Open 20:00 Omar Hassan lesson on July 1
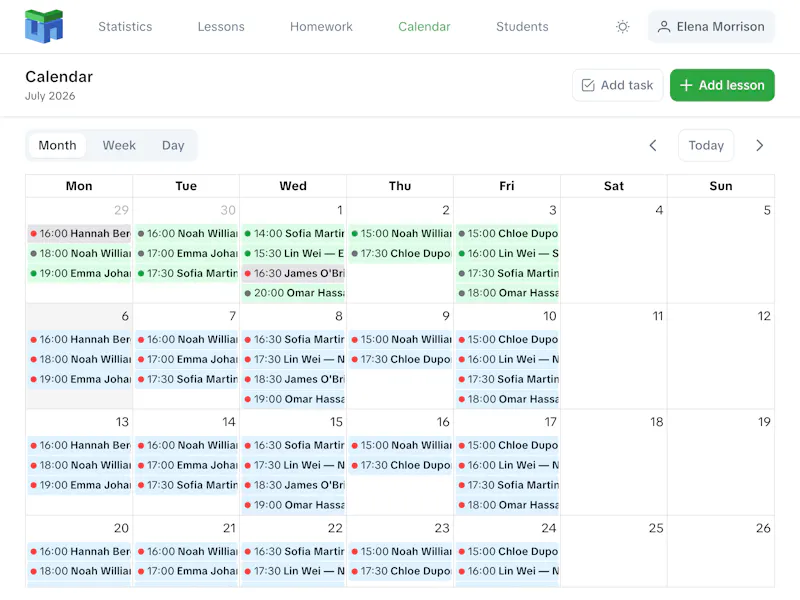This screenshot has height=600, width=800. pos(294,293)
